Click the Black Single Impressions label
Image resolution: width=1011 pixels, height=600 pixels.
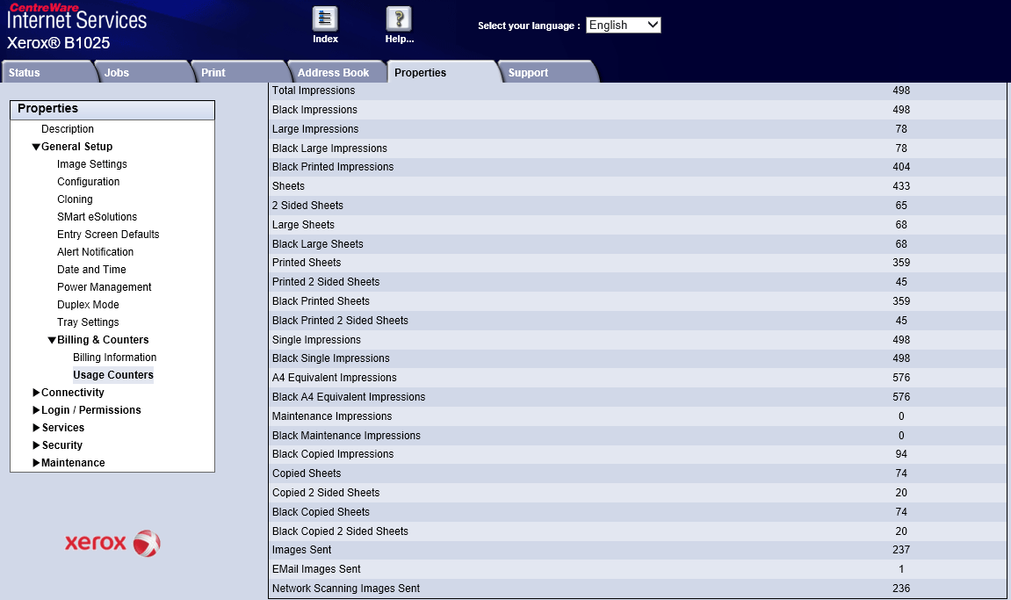[x=331, y=358]
